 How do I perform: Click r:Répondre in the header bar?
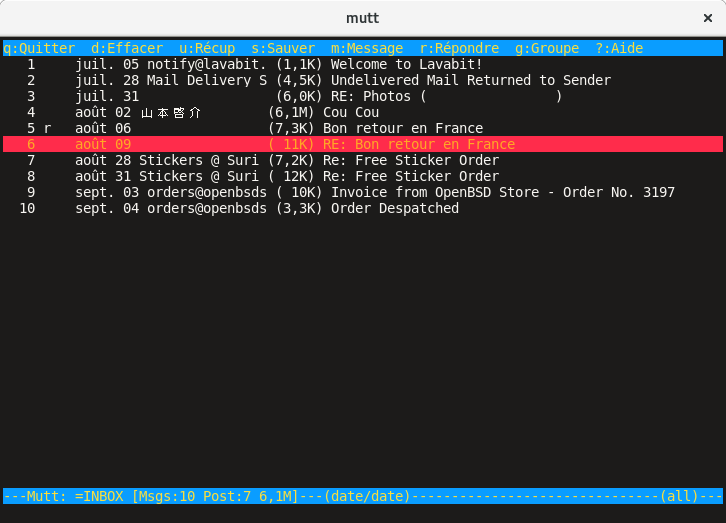click(x=459, y=48)
